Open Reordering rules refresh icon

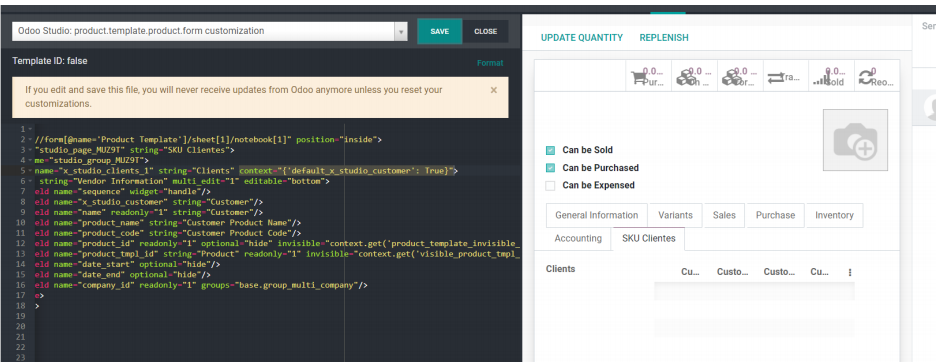click(x=866, y=78)
